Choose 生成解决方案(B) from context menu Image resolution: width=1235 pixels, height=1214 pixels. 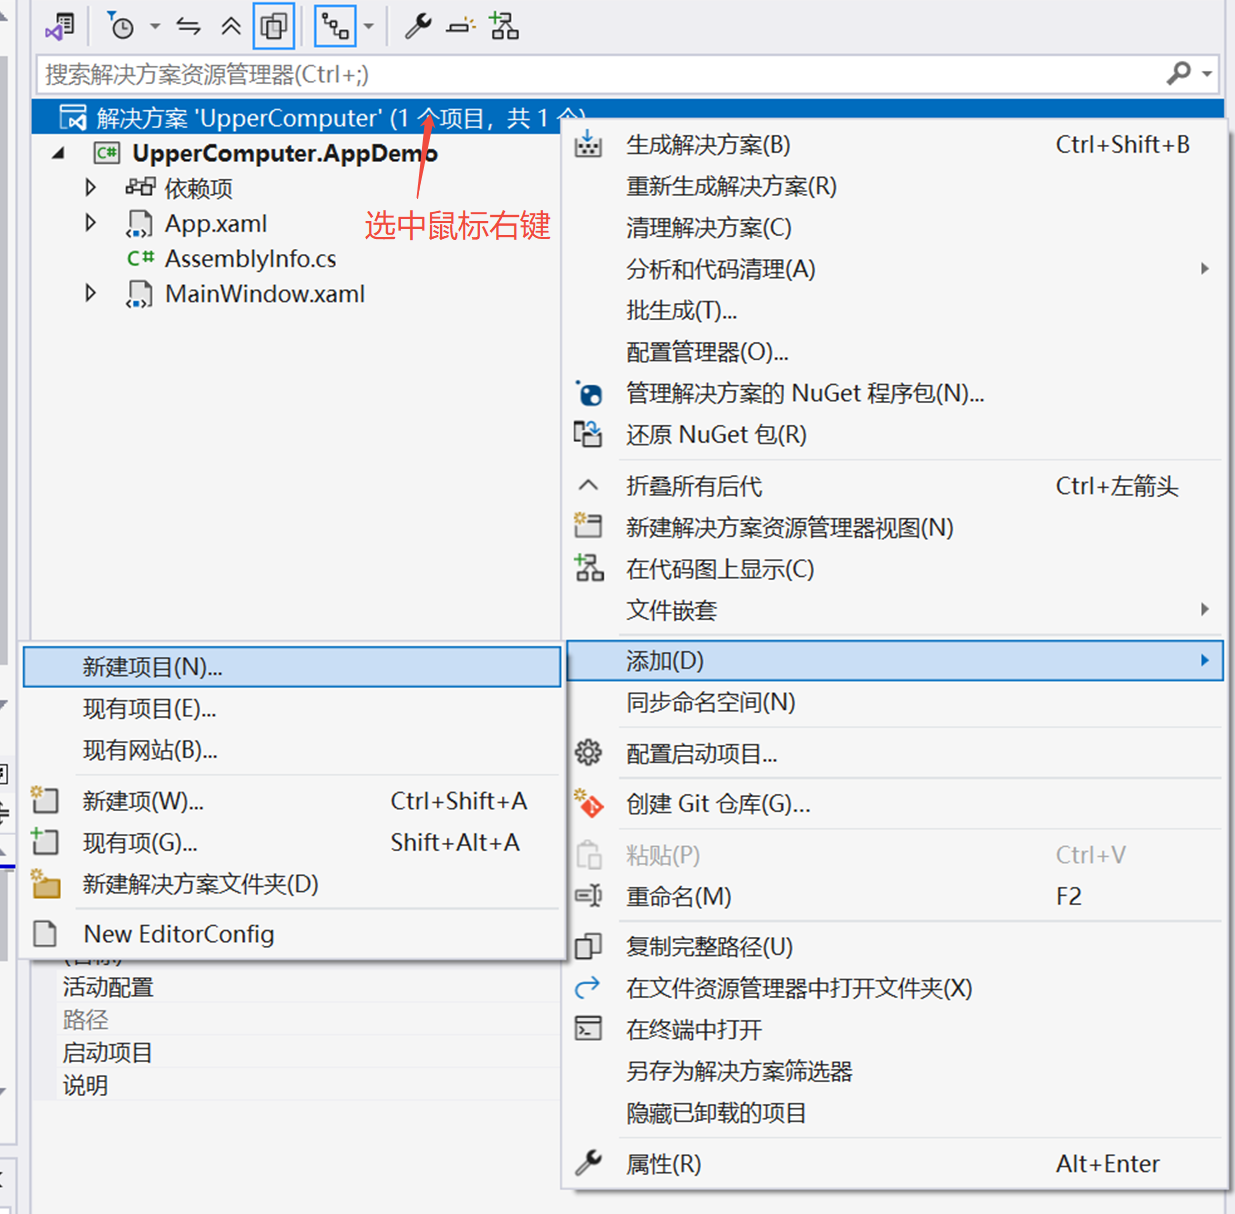[895, 145]
